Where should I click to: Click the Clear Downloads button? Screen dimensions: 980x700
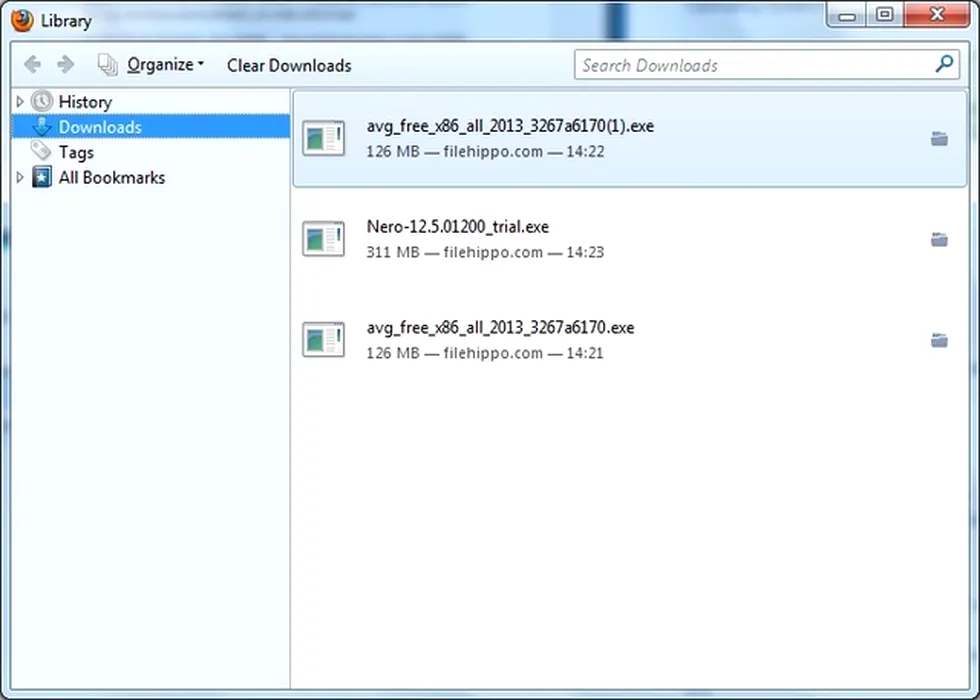point(289,65)
